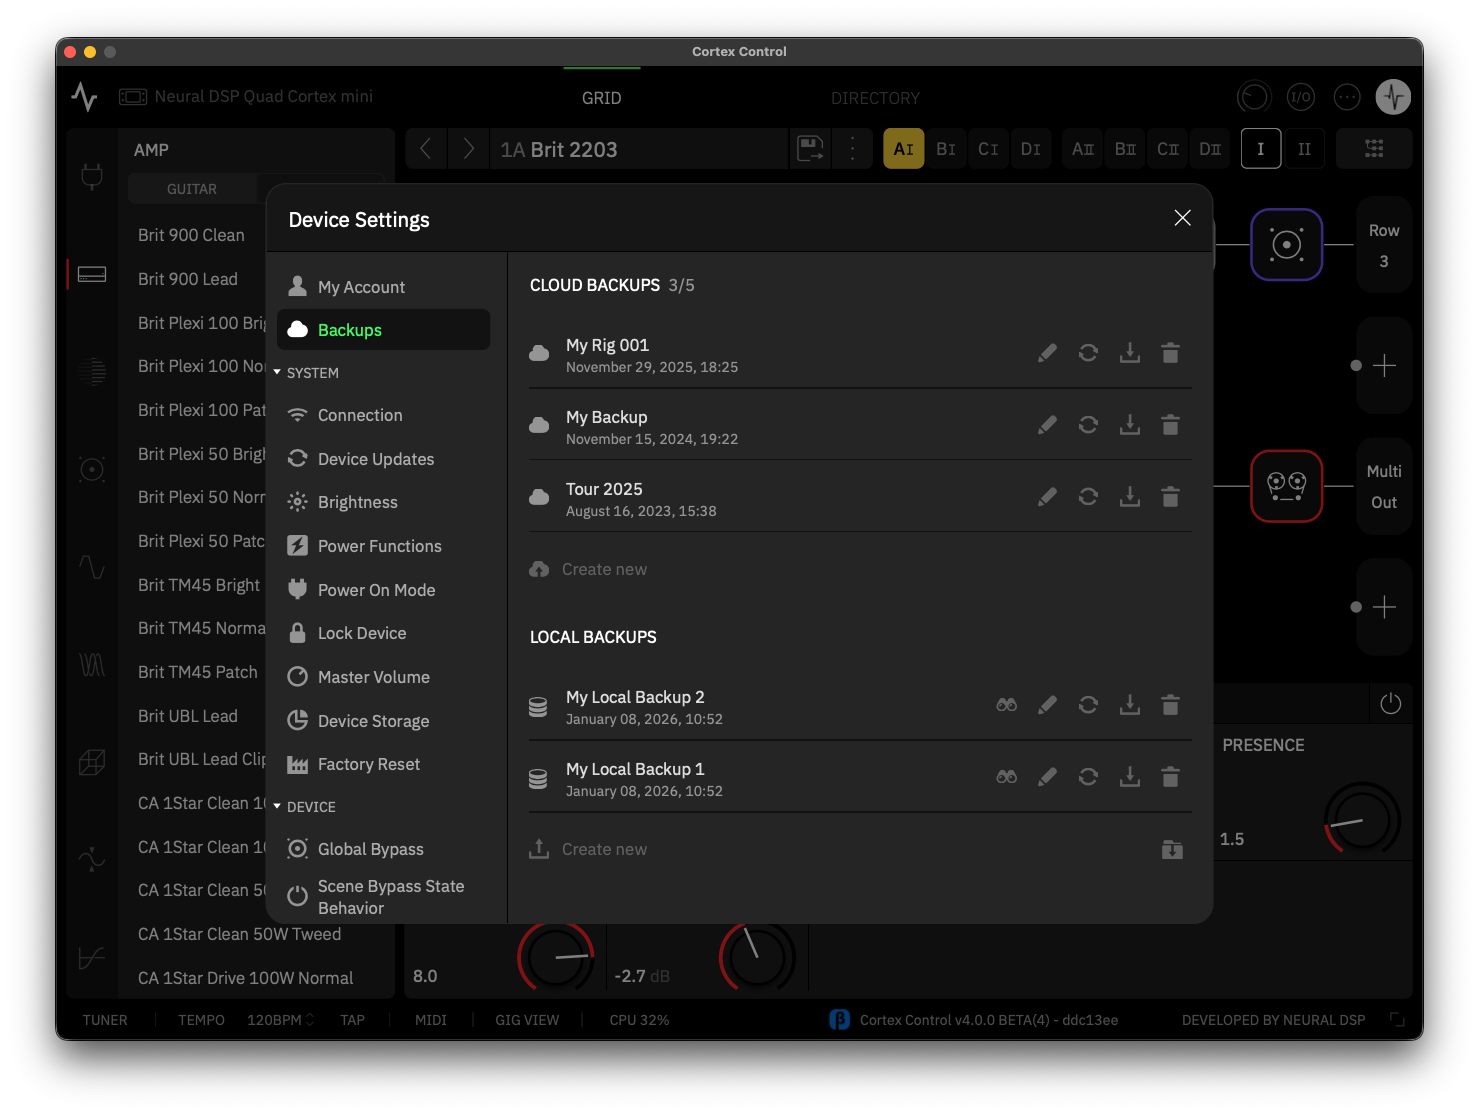The image size is (1479, 1114).
Task: Download the My Rig 001 cloud backup
Action: (1129, 353)
